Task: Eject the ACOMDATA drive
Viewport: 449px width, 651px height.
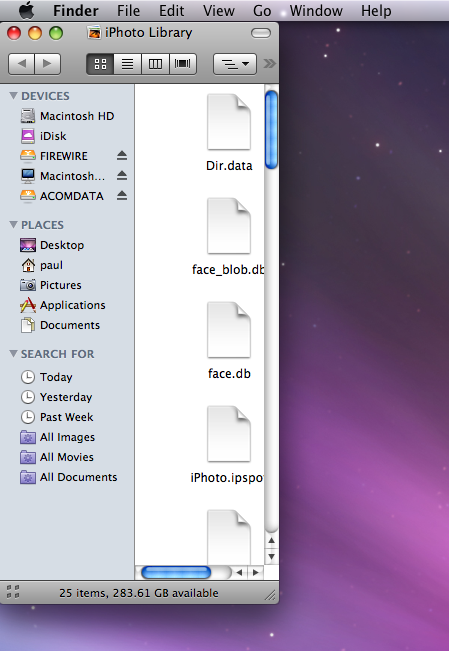Action: tap(122, 196)
